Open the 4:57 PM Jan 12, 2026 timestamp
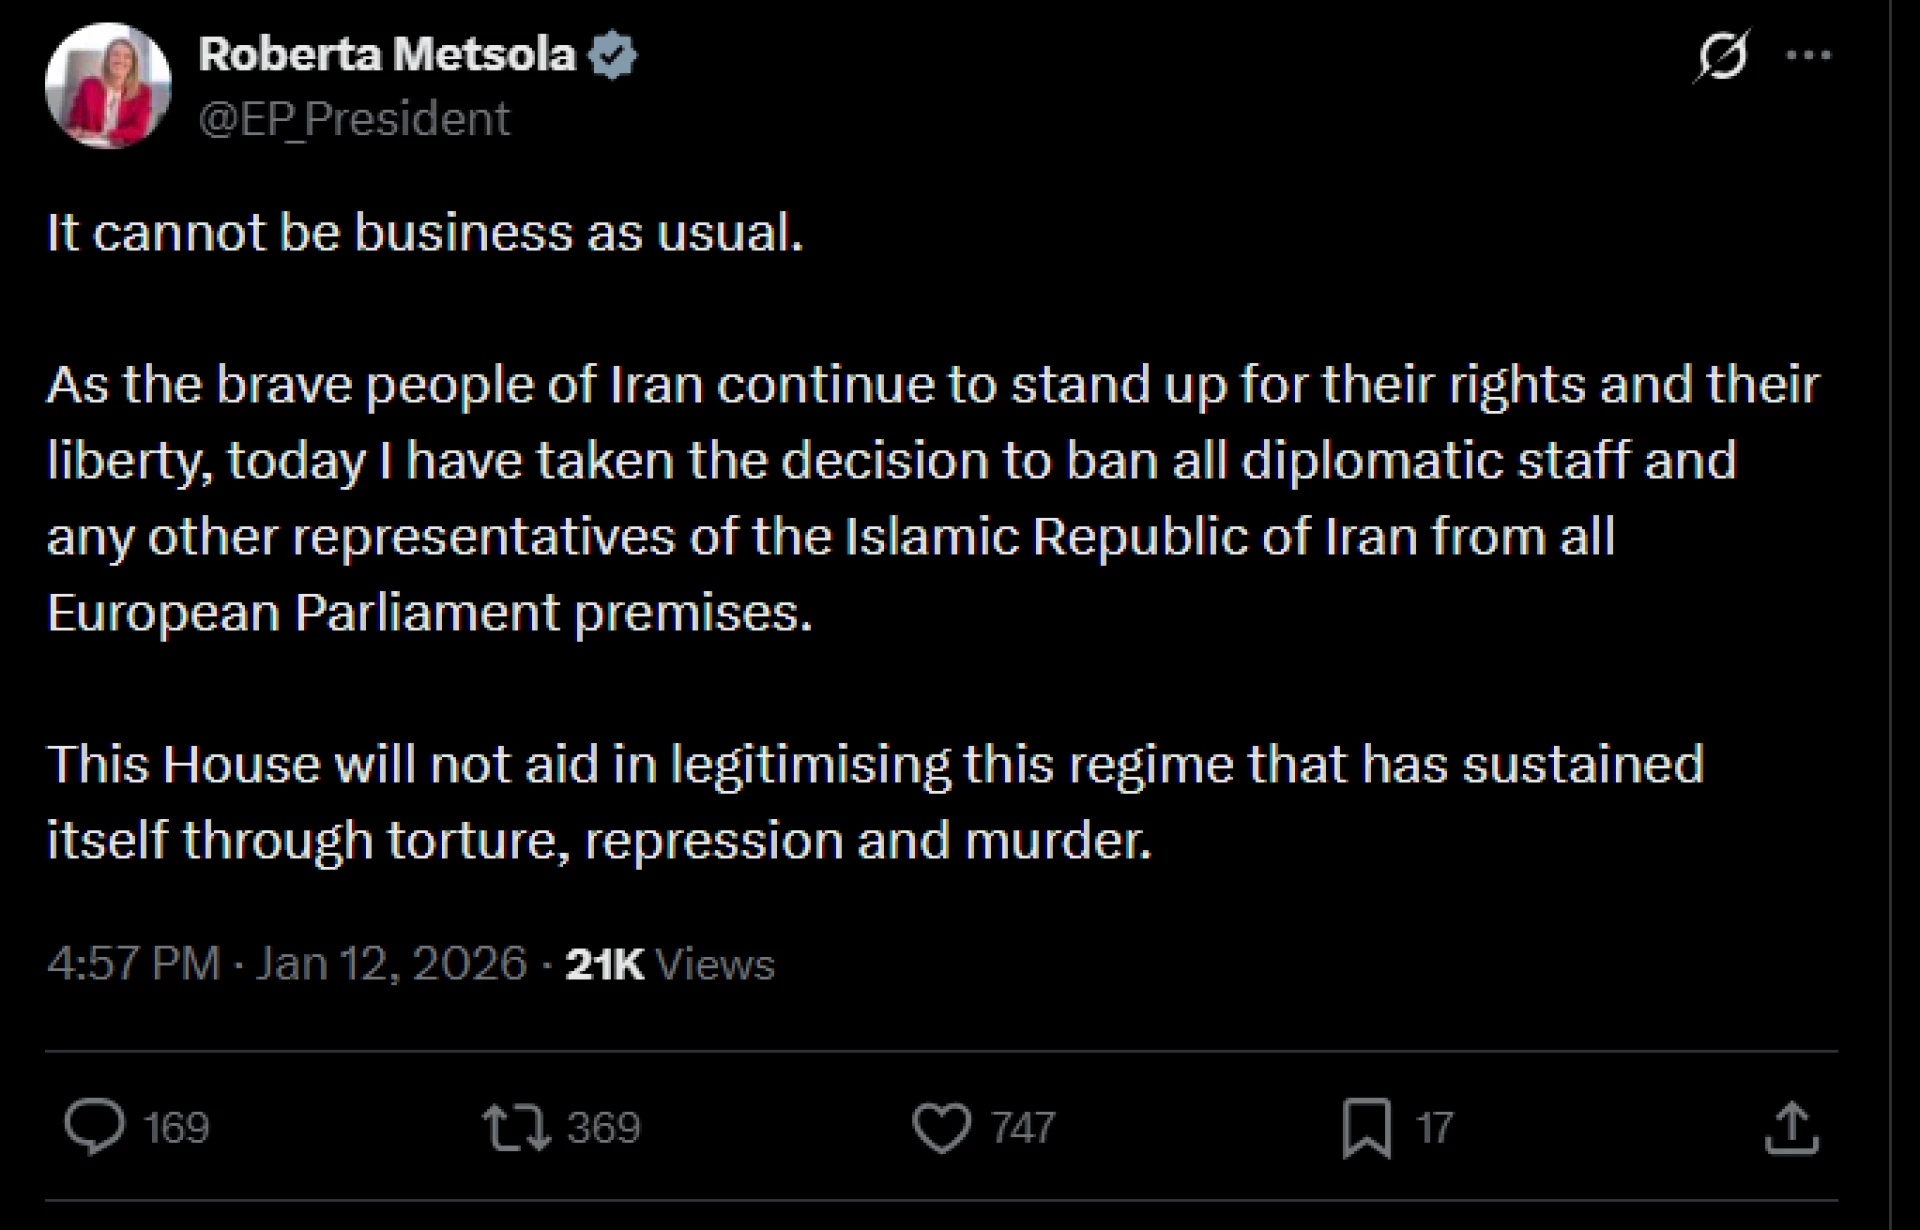1920x1230 pixels. click(286, 964)
